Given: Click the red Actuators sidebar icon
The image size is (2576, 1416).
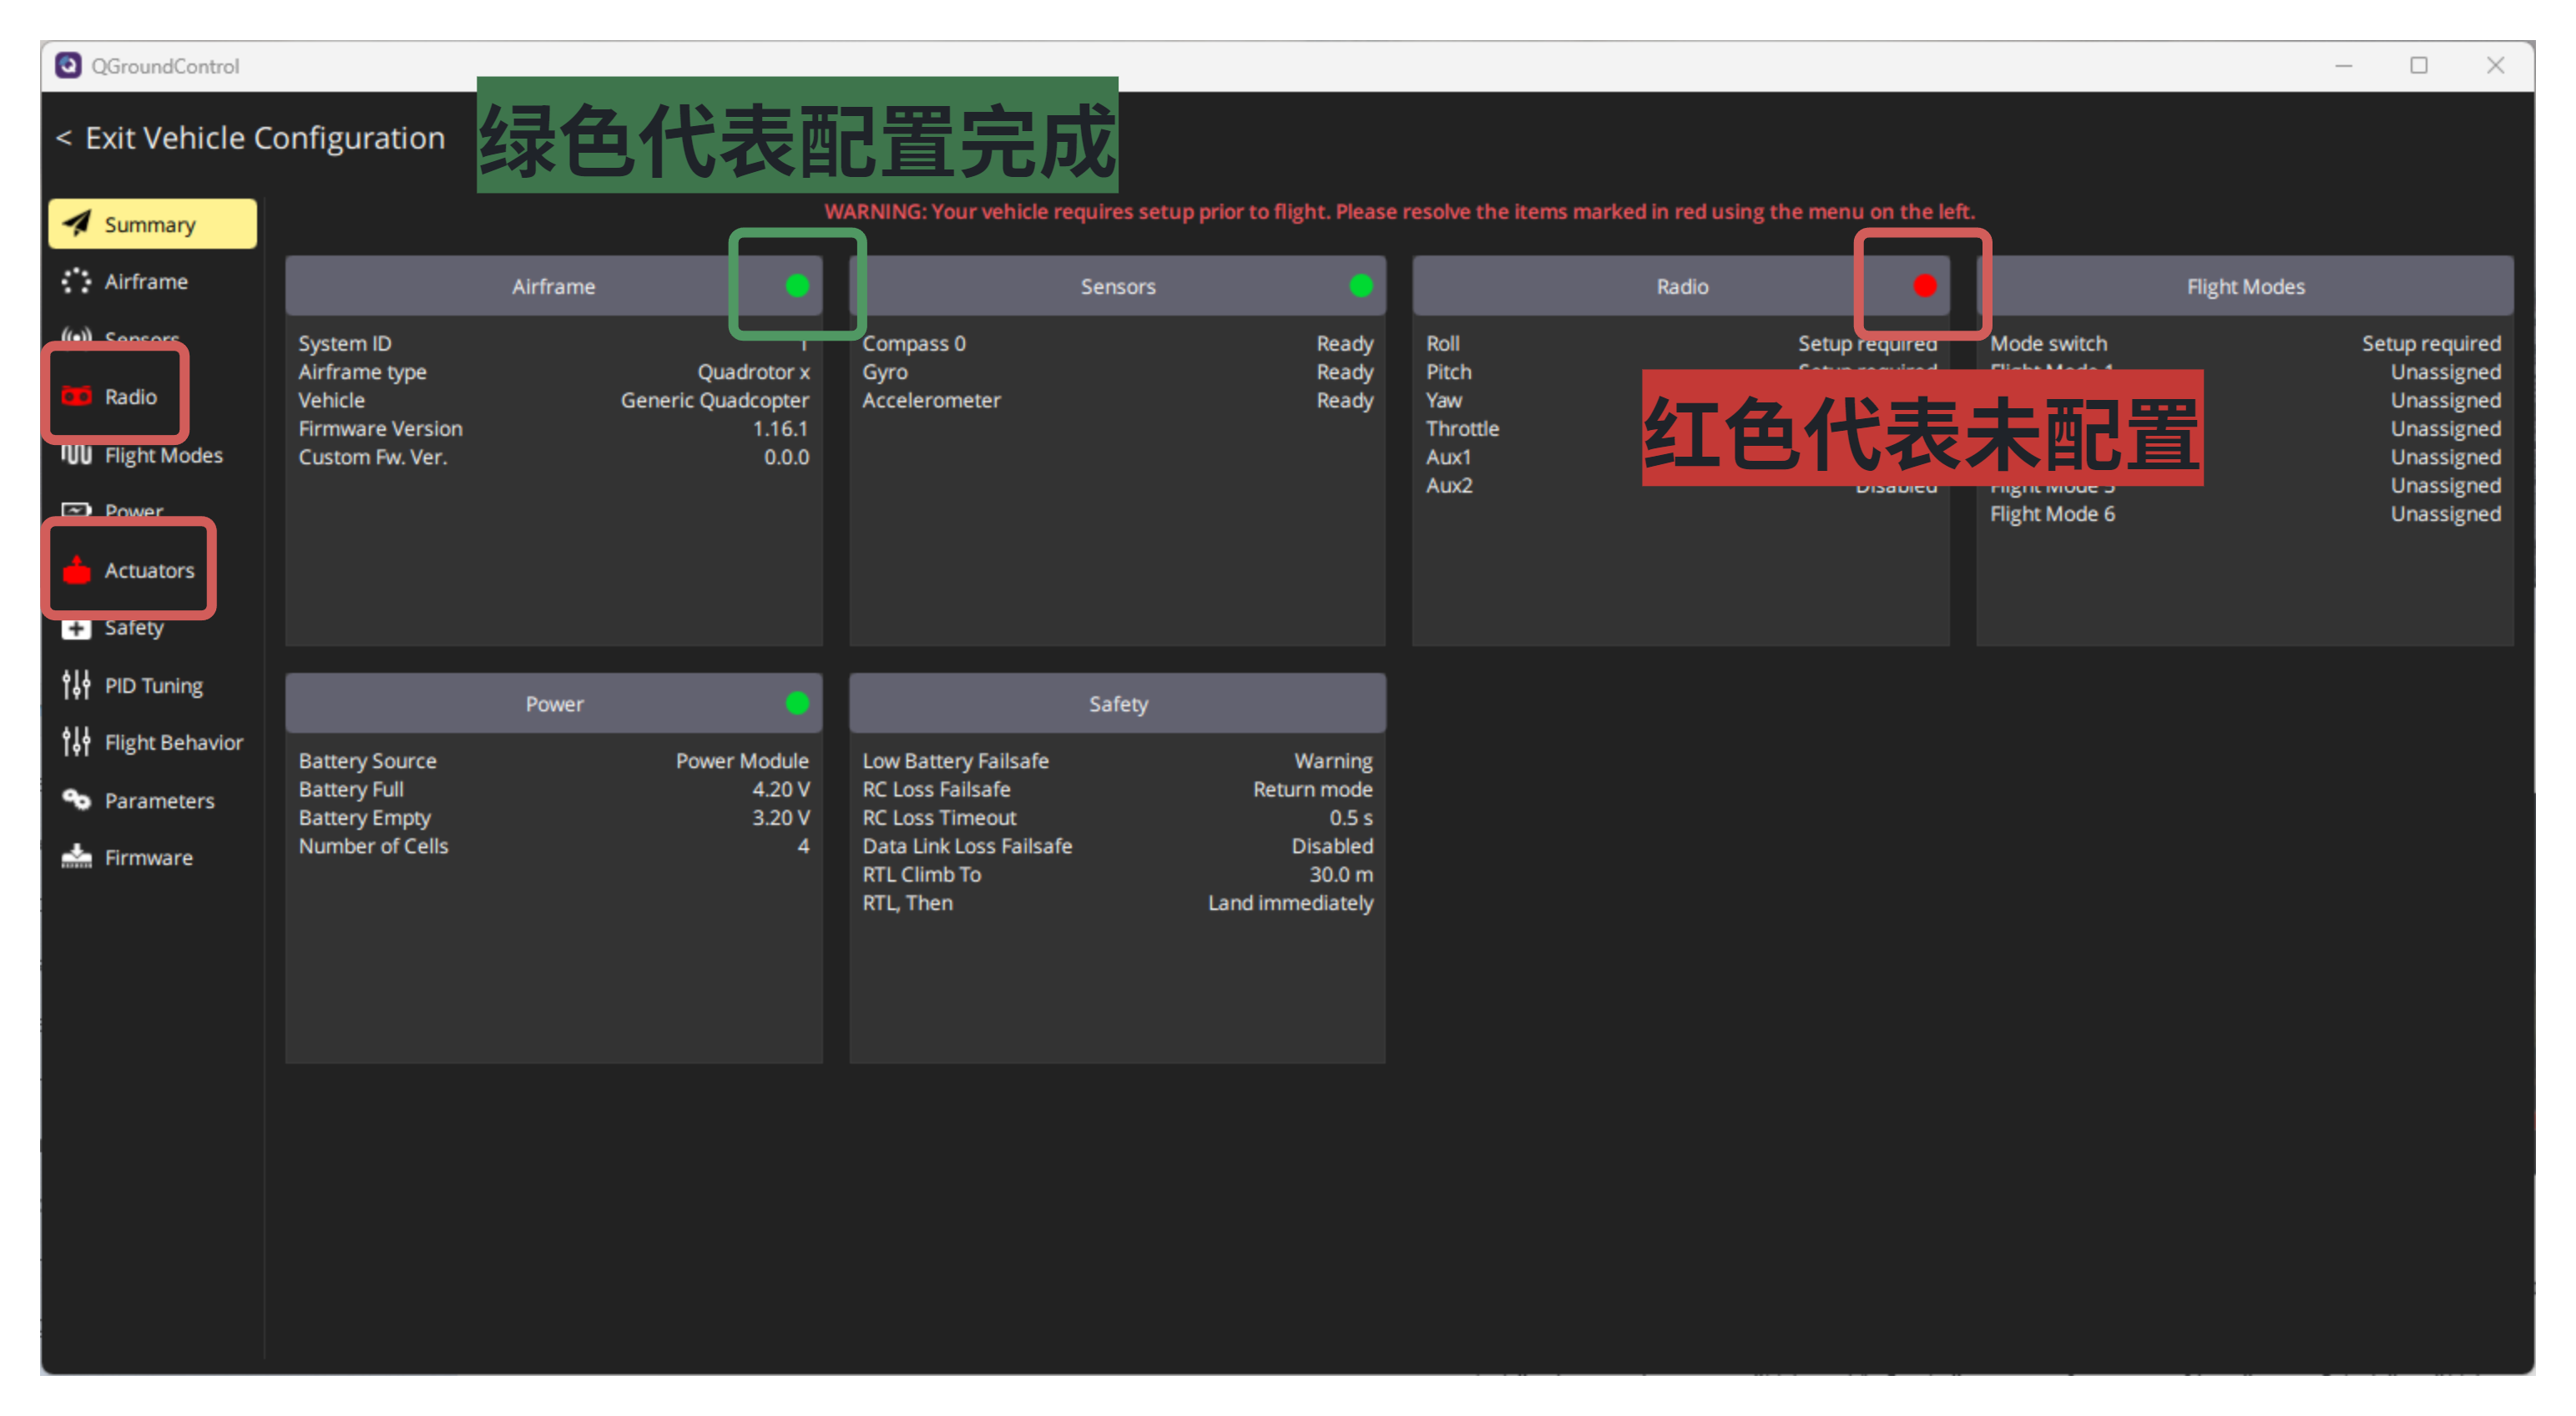Looking at the screenshot, I should coord(77,569).
